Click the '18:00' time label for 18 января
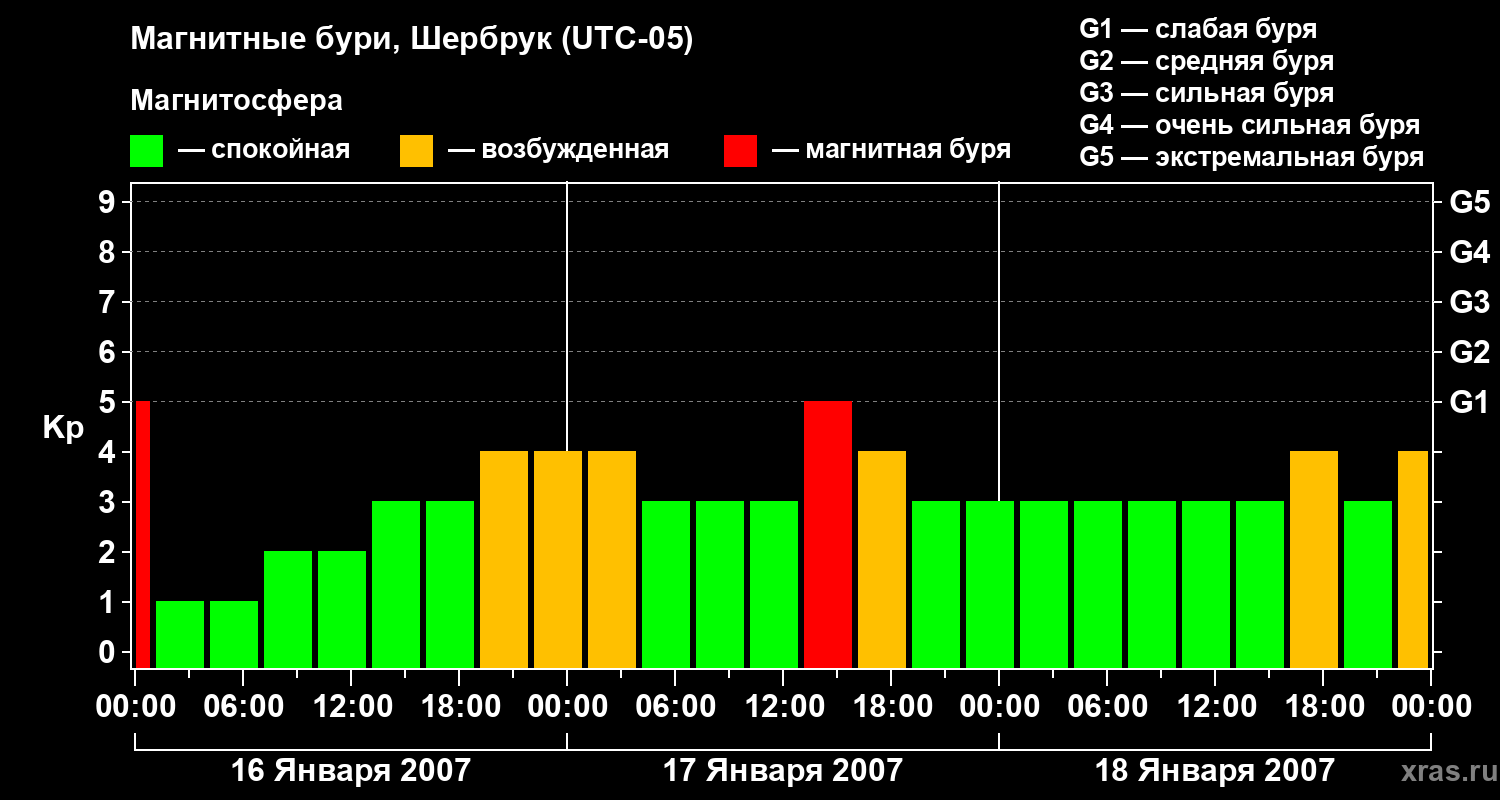 [x=1323, y=706]
